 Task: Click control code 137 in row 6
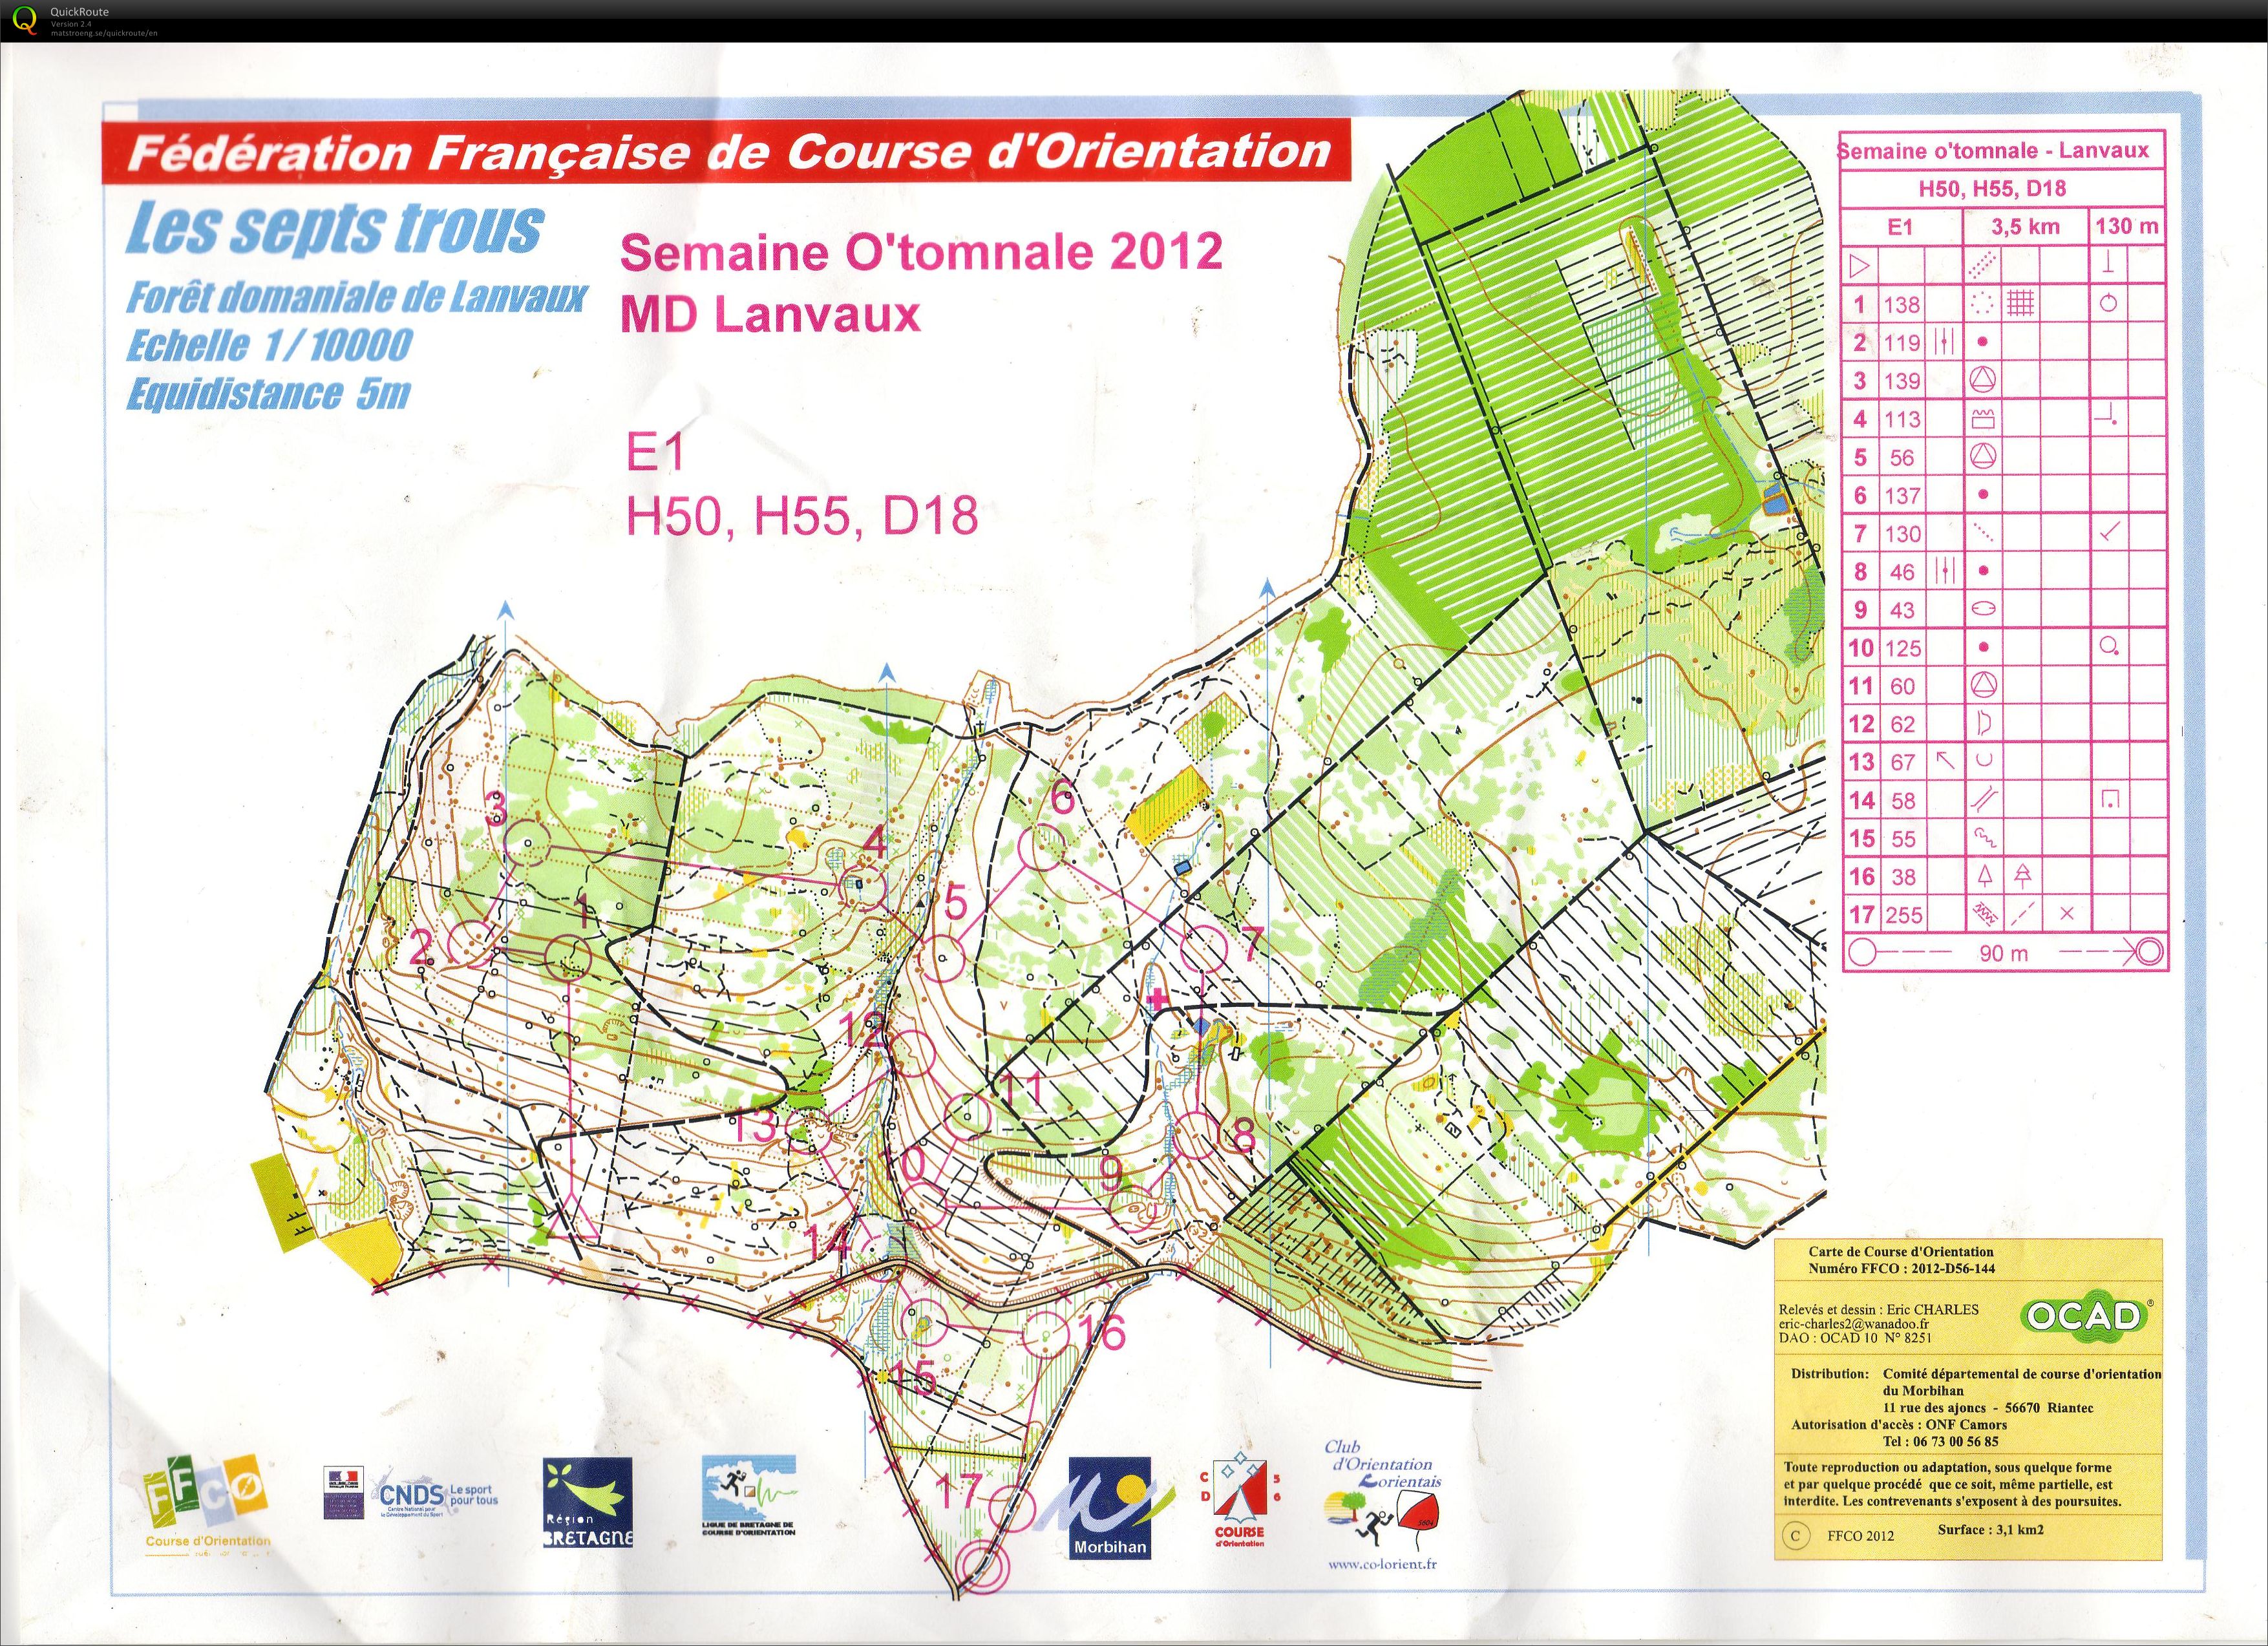point(1902,495)
